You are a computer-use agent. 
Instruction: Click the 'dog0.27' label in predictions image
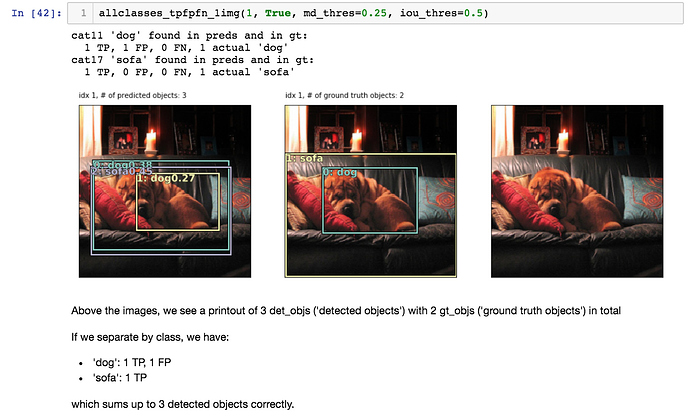point(165,179)
